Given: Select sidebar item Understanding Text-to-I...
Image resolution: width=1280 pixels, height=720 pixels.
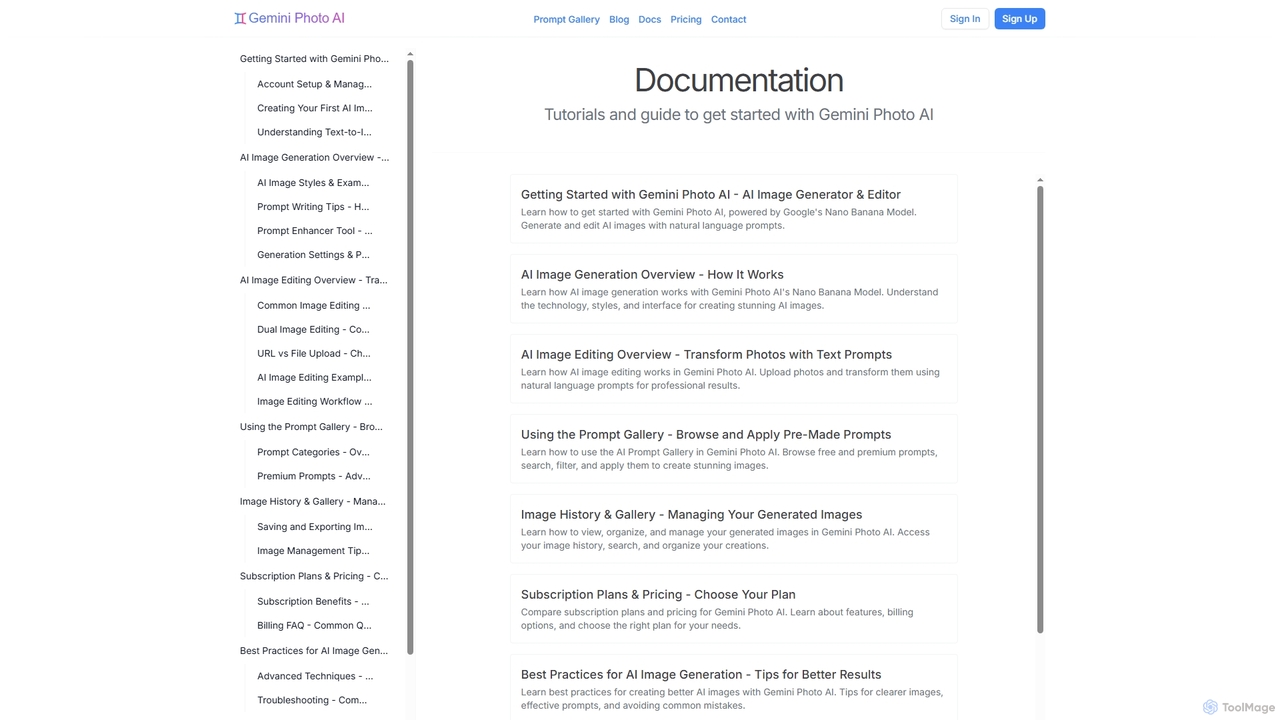Looking at the screenshot, I should [314, 132].
